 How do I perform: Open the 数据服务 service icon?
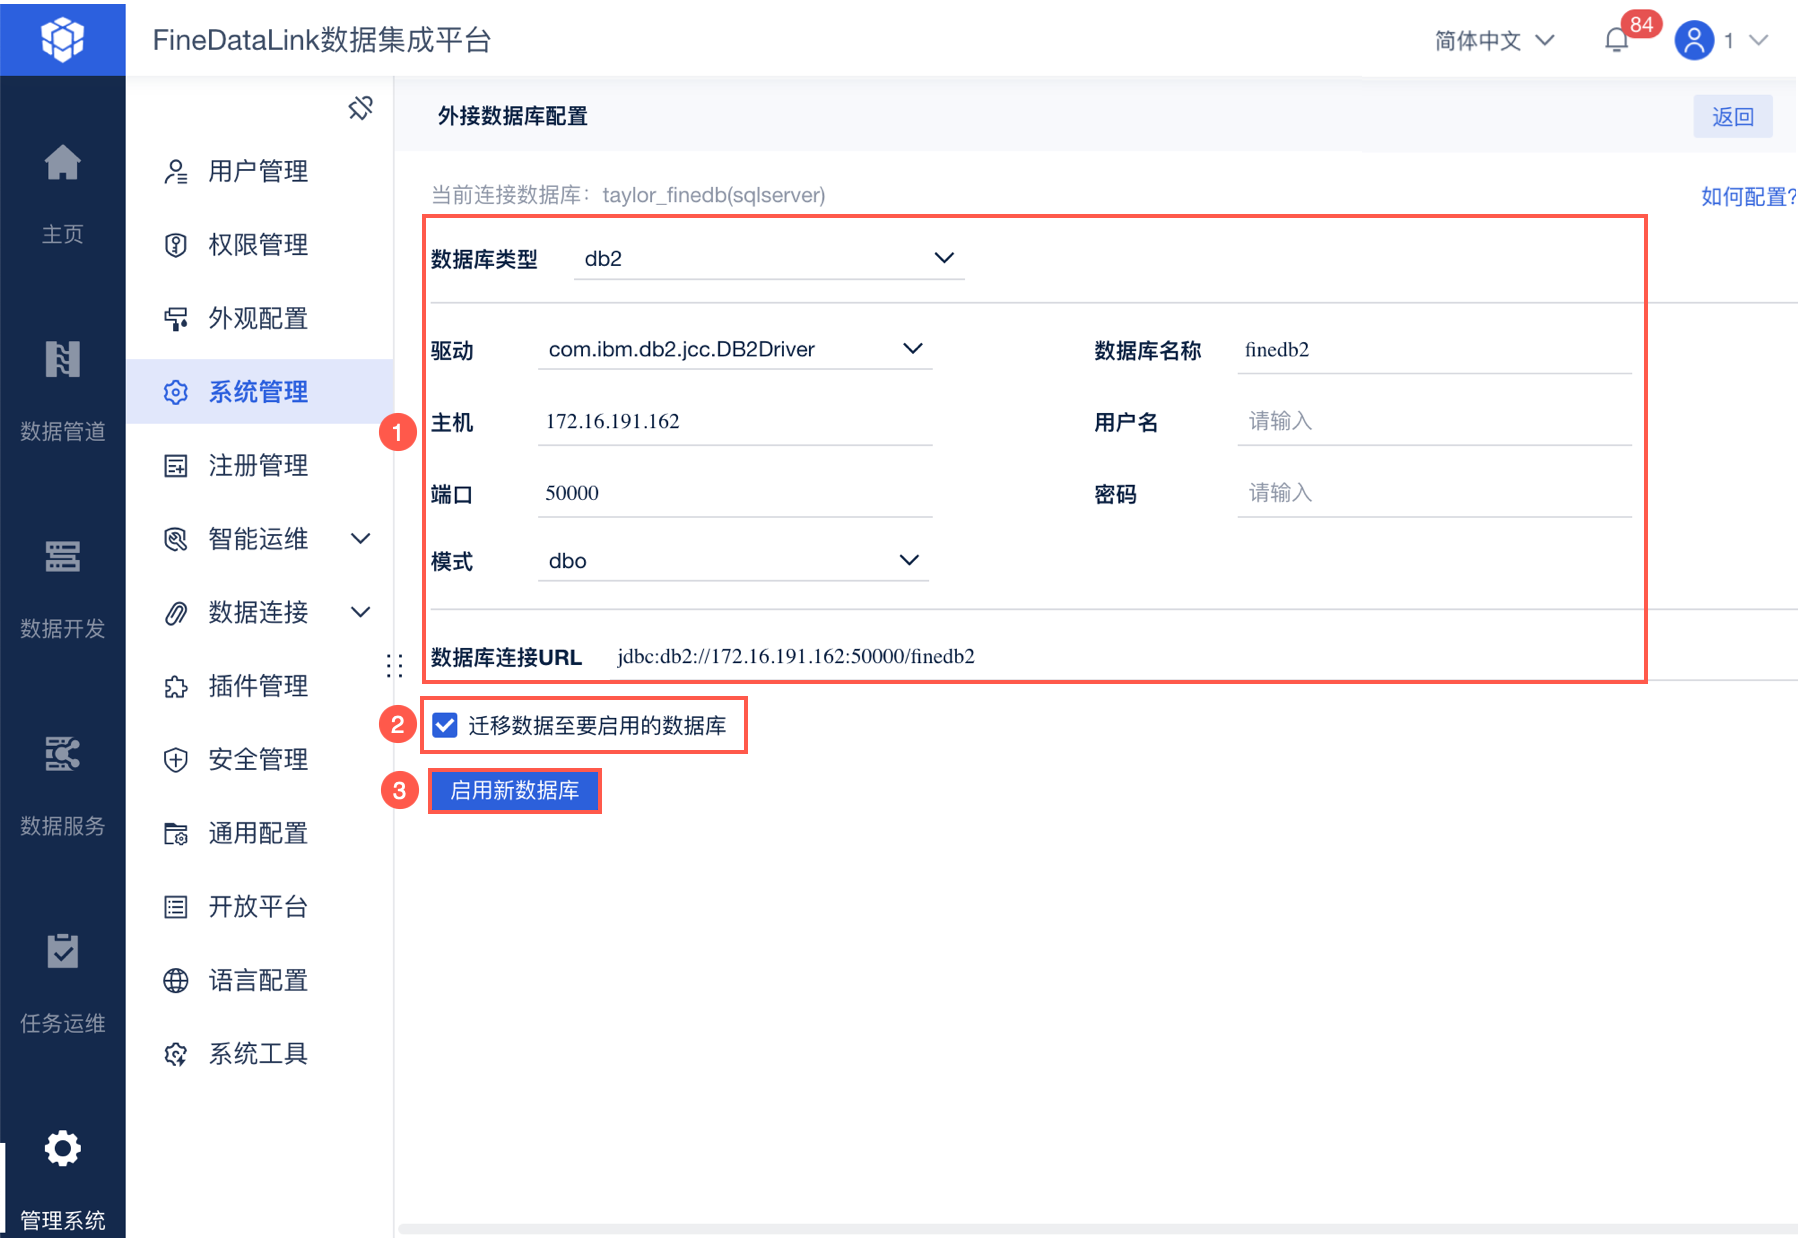(x=62, y=753)
